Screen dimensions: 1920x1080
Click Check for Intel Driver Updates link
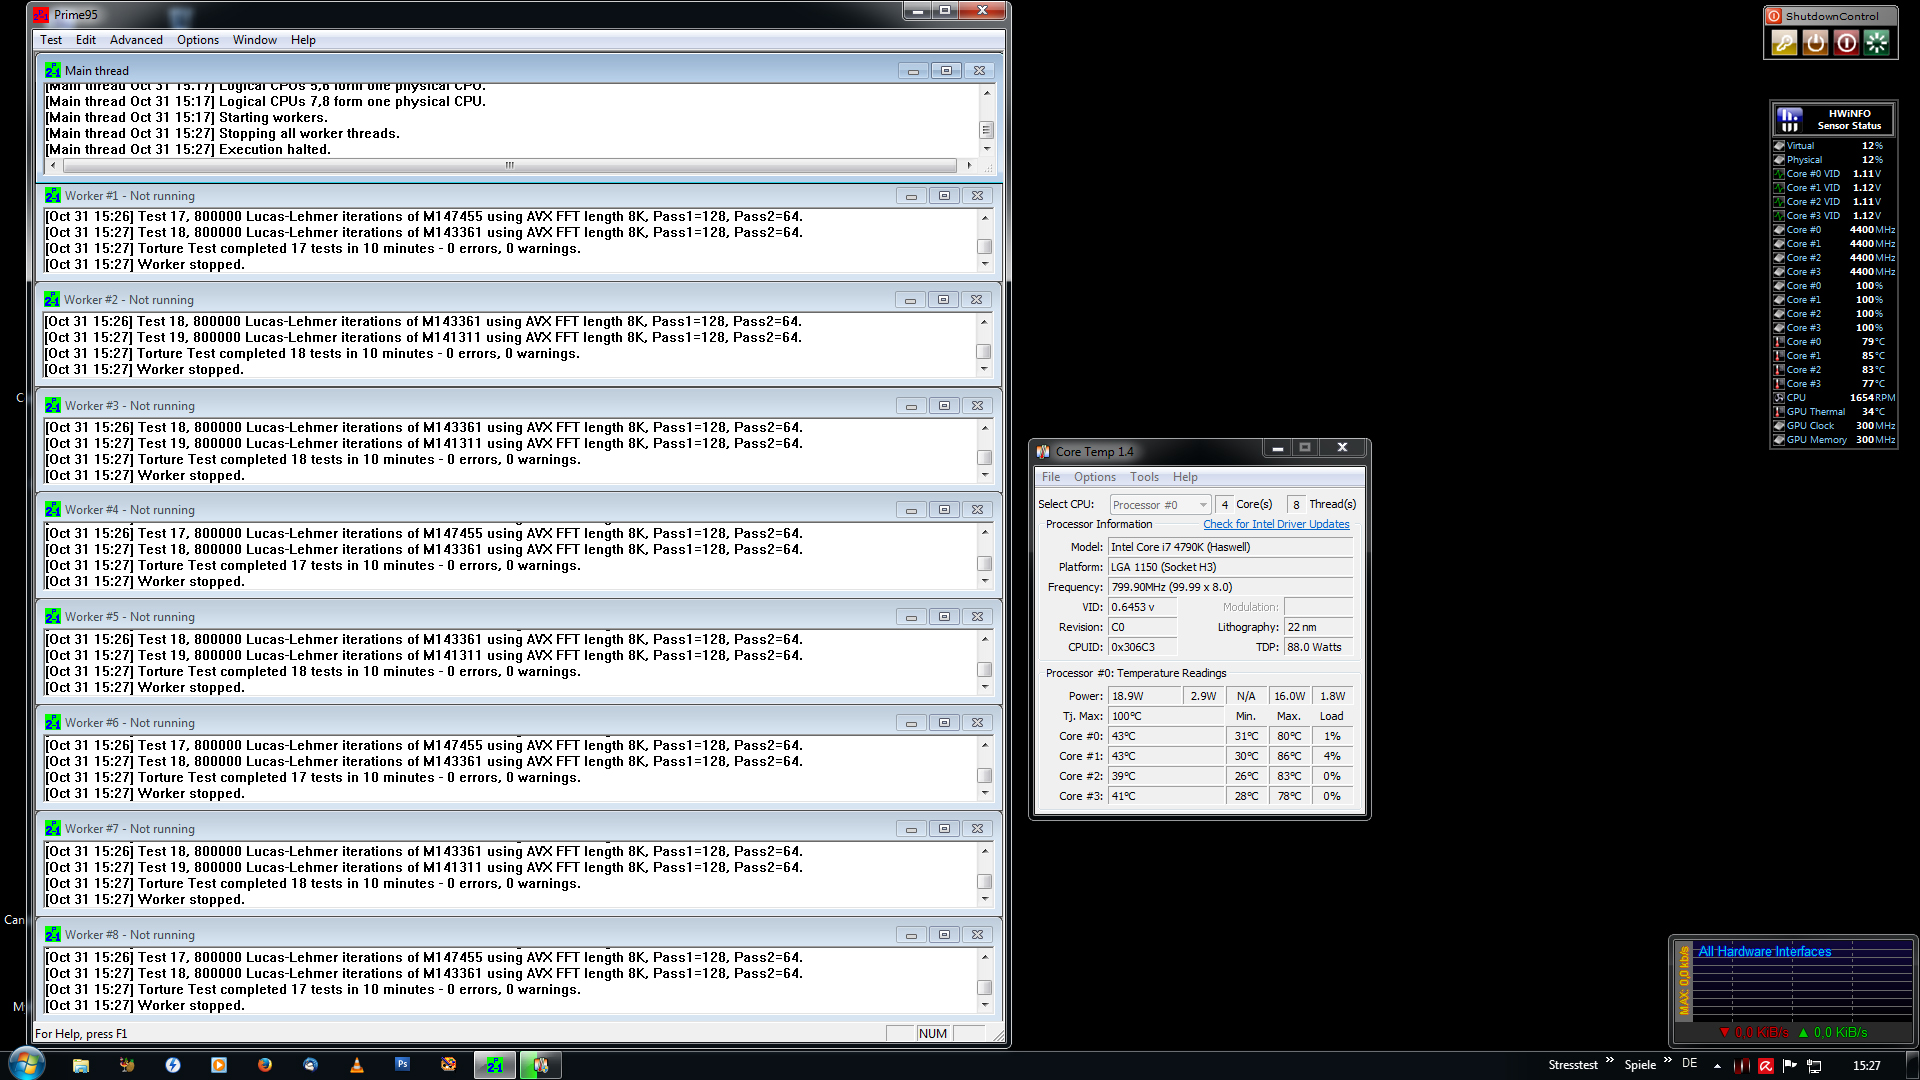1276,524
